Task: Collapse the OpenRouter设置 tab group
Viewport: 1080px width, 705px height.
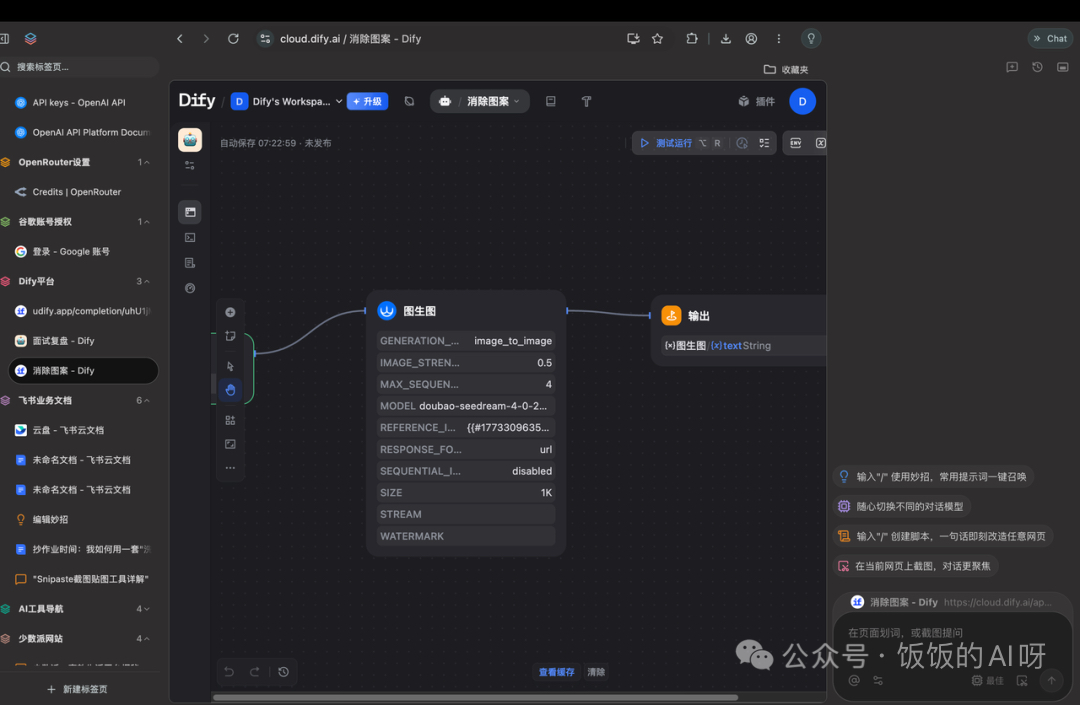Action: [x=148, y=162]
